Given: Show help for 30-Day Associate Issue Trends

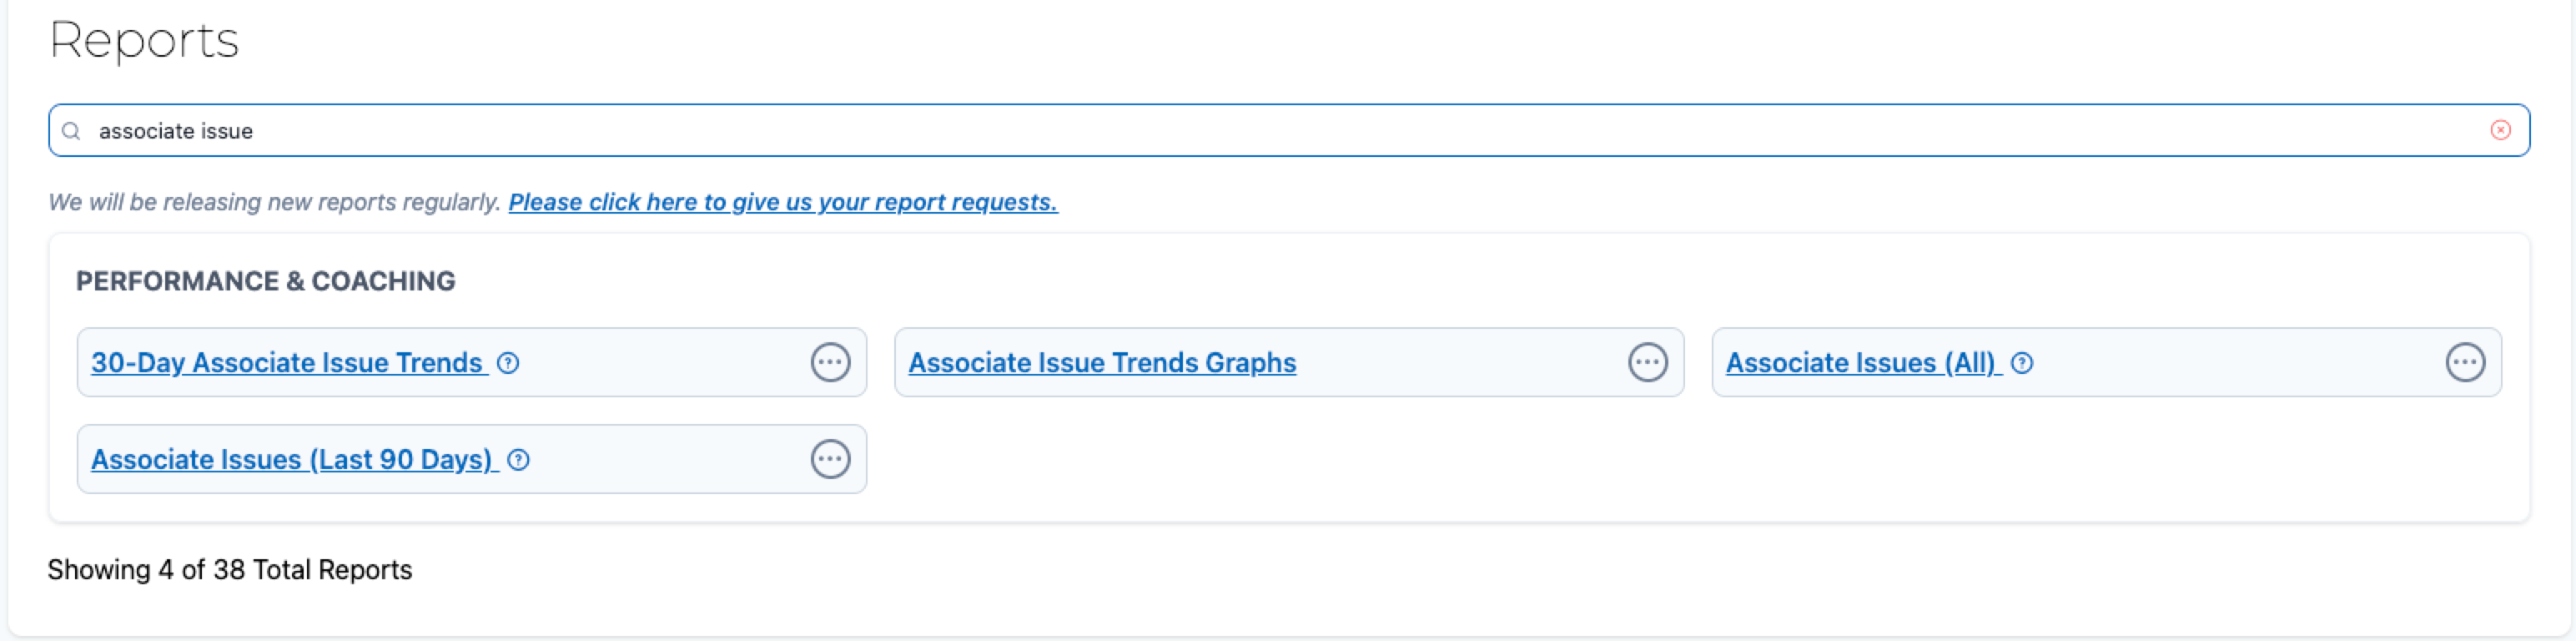Looking at the screenshot, I should click(508, 363).
